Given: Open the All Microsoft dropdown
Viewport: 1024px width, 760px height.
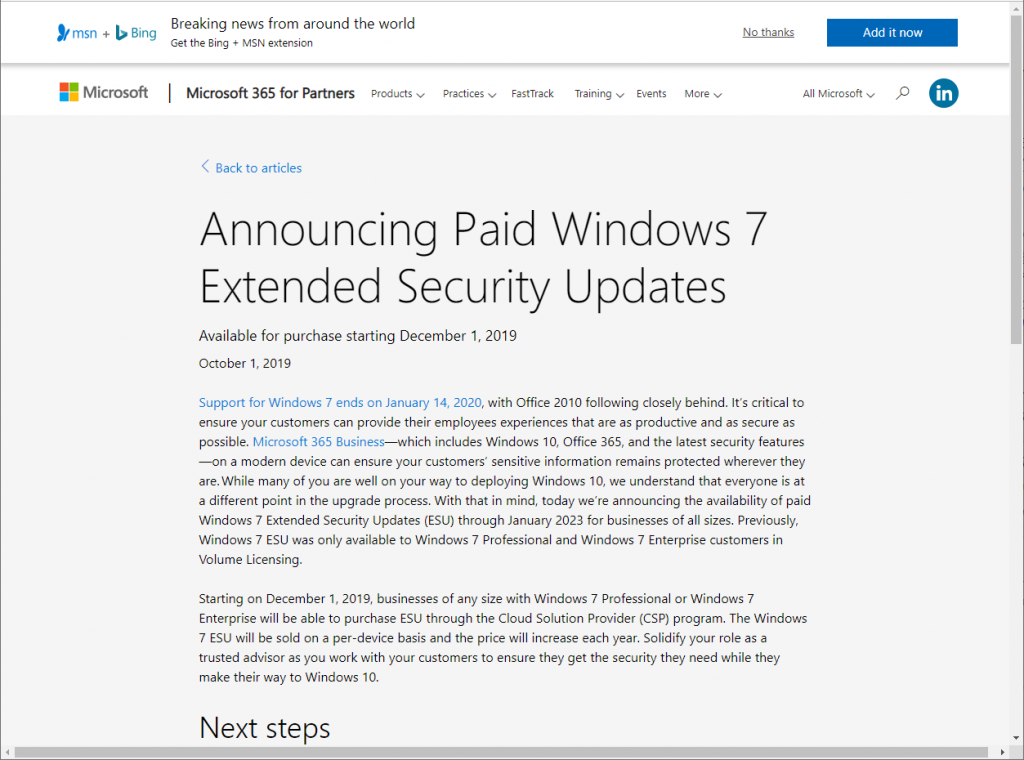Looking at the screenshot, I should coord(839,94).
